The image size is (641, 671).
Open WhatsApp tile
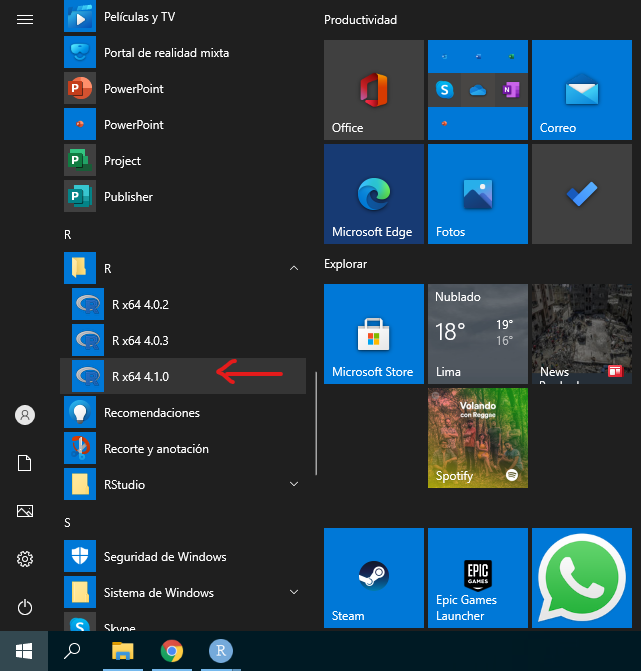click(x=582, y=578)
